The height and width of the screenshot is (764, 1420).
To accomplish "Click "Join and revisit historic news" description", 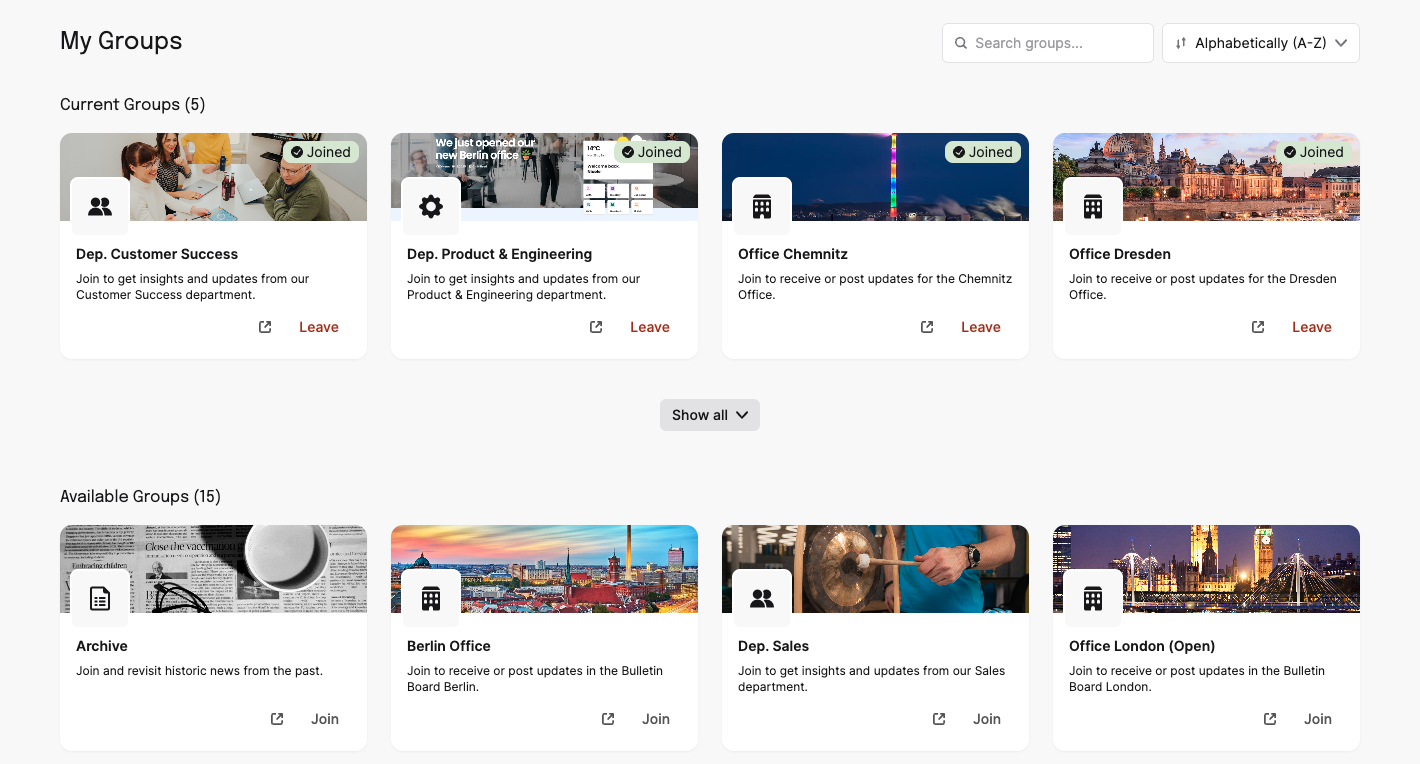I will point(200,671).
